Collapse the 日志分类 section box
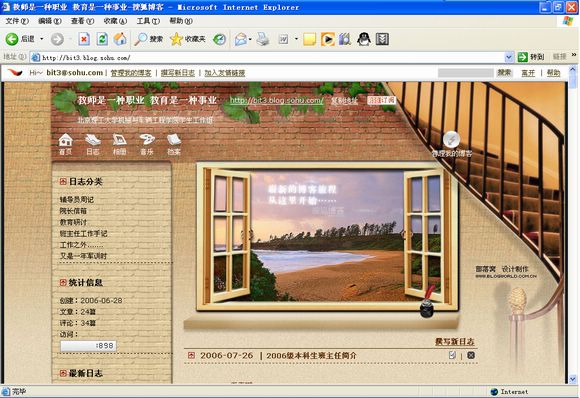Screen dimensions: 580x398 [x=63, y=181]
